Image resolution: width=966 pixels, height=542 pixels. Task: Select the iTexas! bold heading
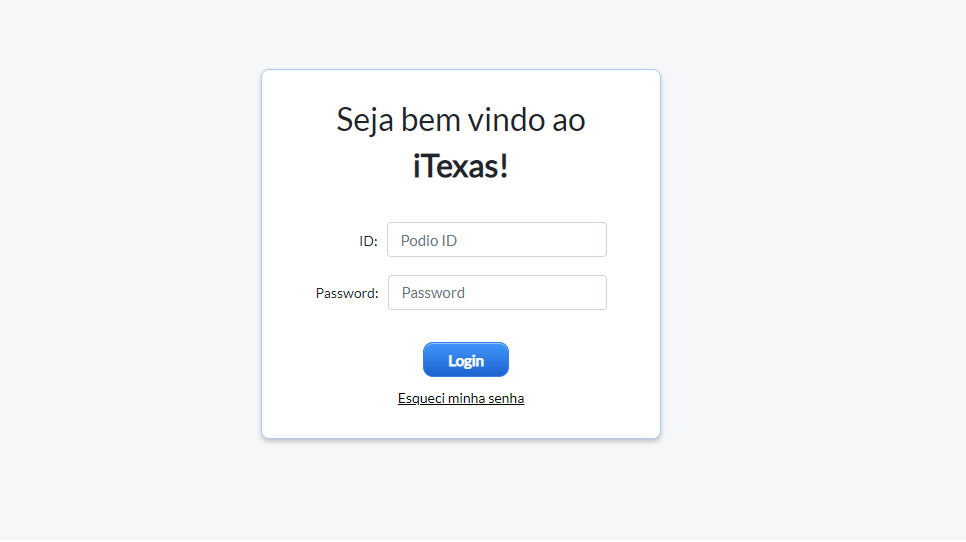tap(461, 166)
